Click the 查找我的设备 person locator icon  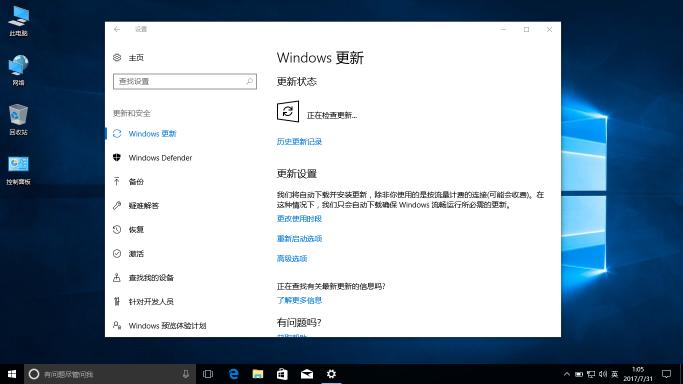117,277
